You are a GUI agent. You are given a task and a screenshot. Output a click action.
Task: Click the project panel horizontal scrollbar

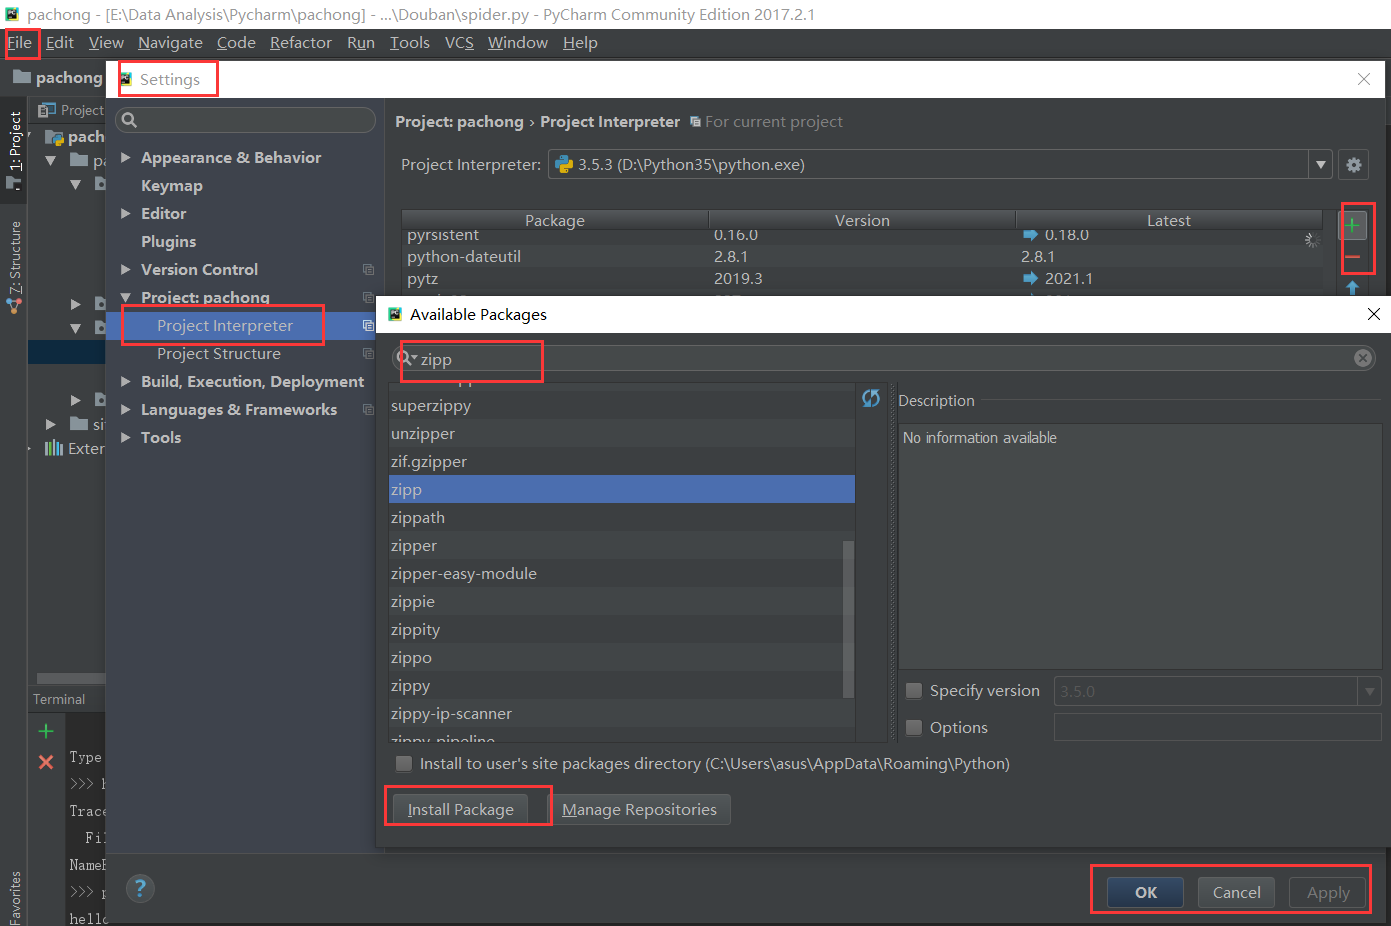tap(70, 678)
